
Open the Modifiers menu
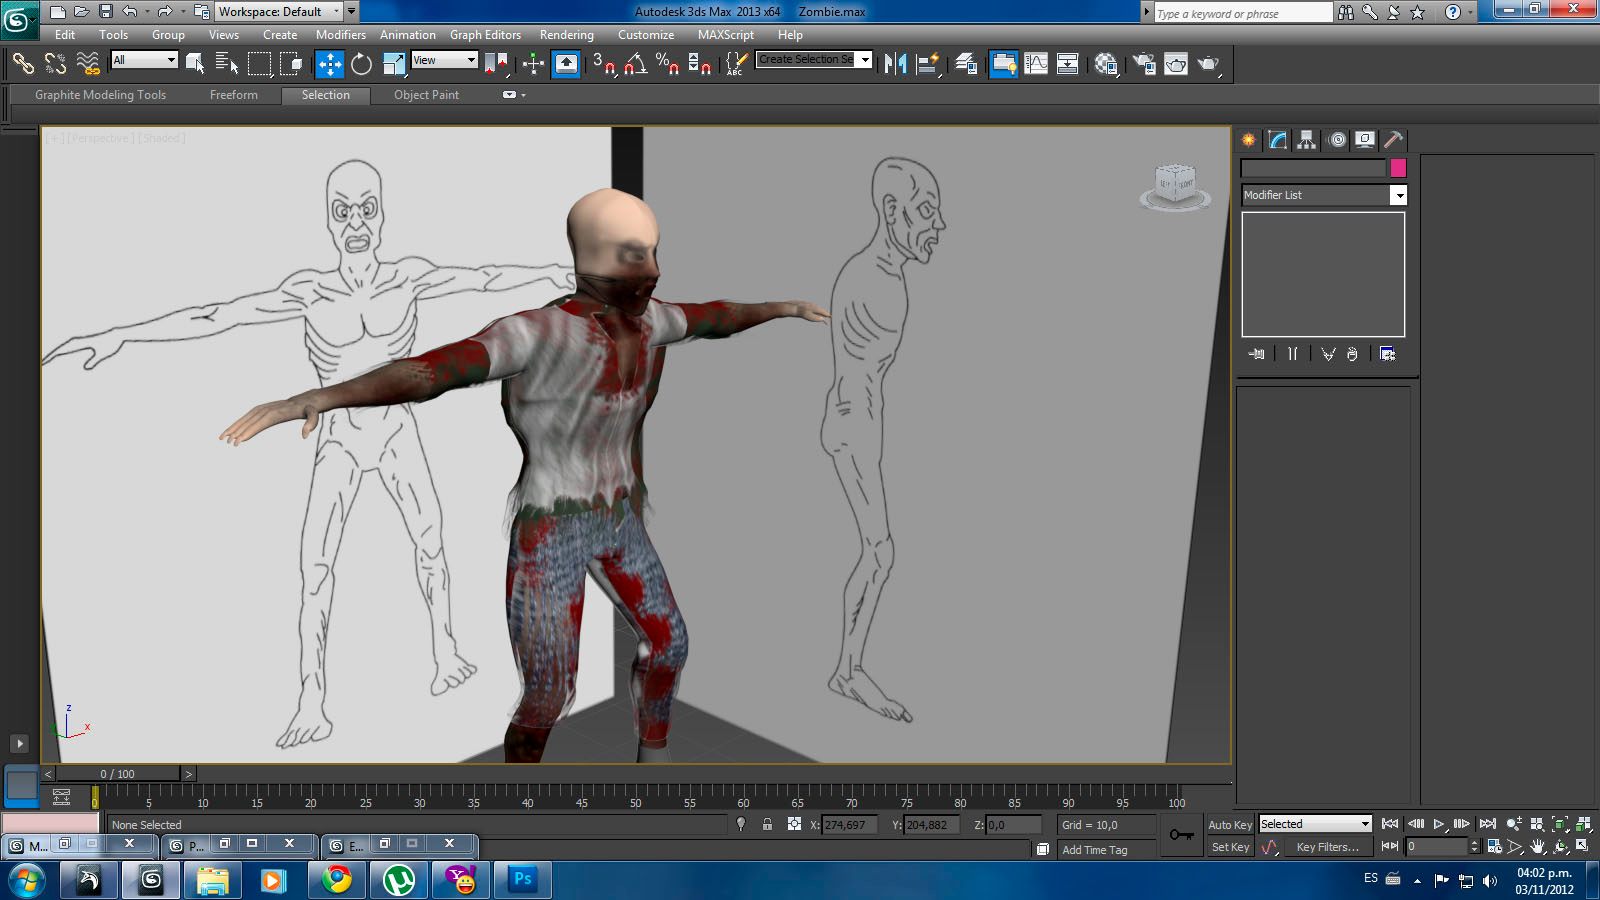coord(341,35)
